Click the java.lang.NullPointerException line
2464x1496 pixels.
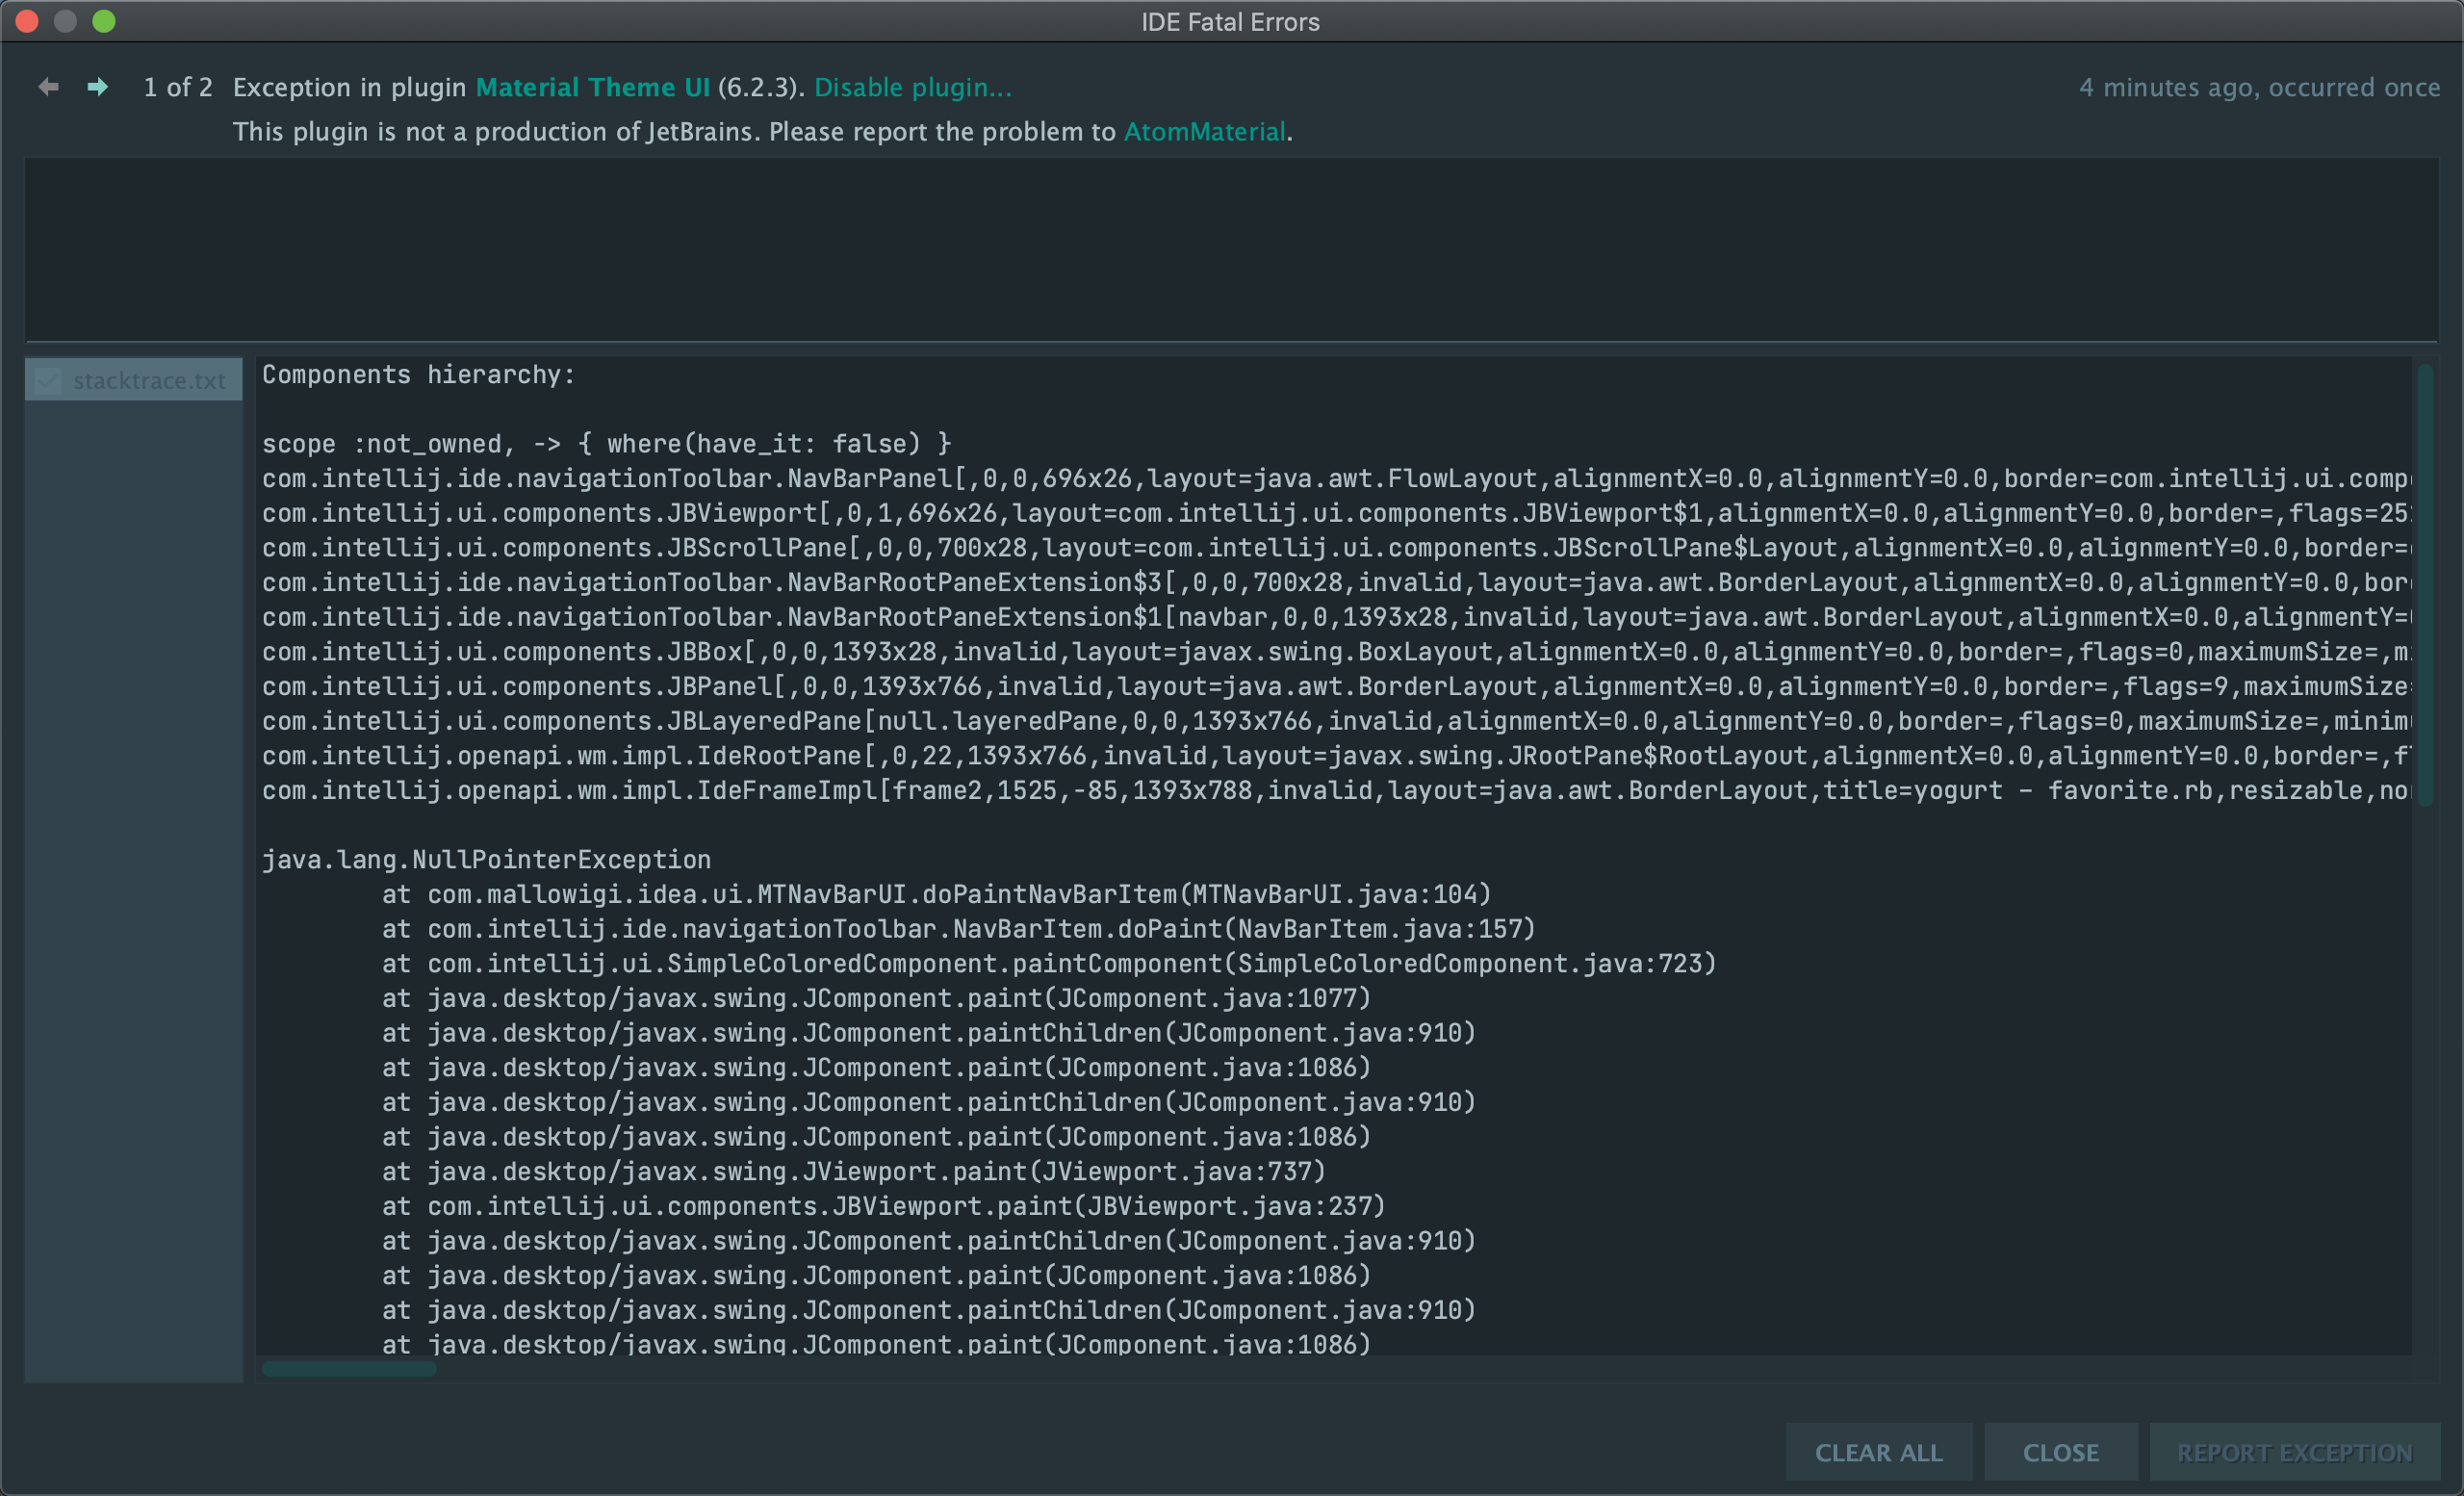coord(486,858)
